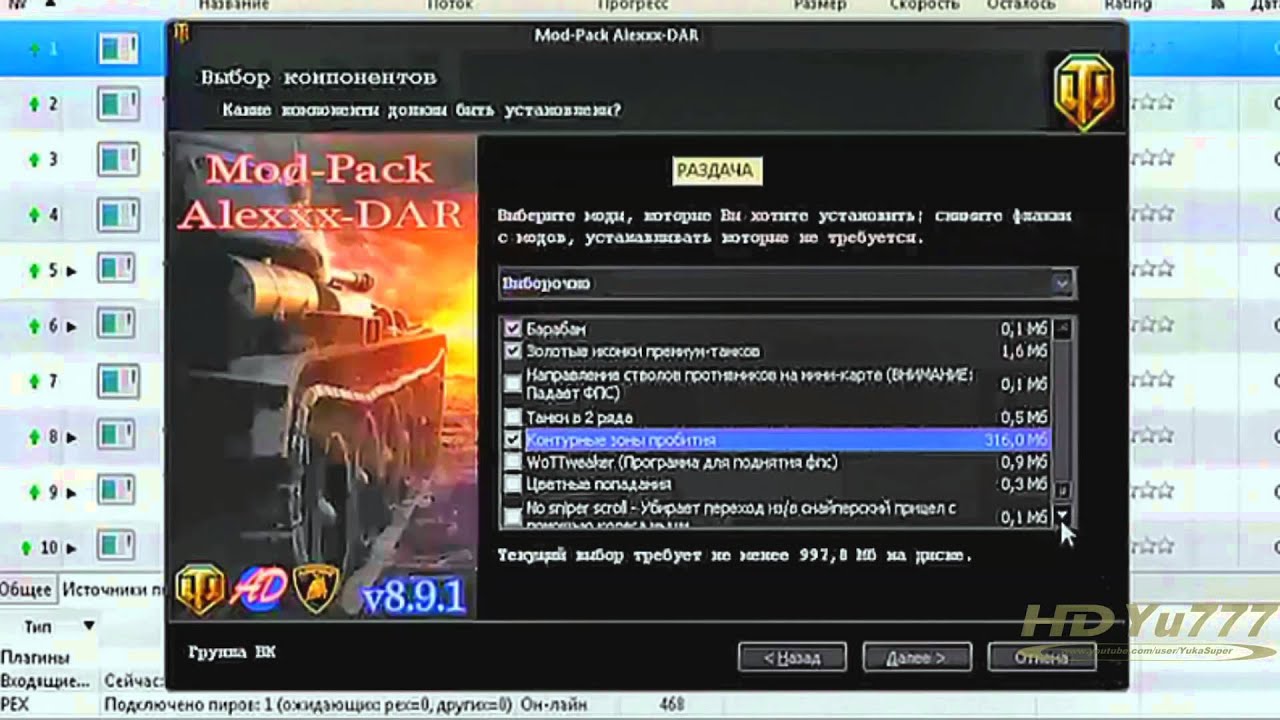Click the scroll up arrow of mod list
This screenshot has width=1280, height=720.
(x=1064, y=328)
